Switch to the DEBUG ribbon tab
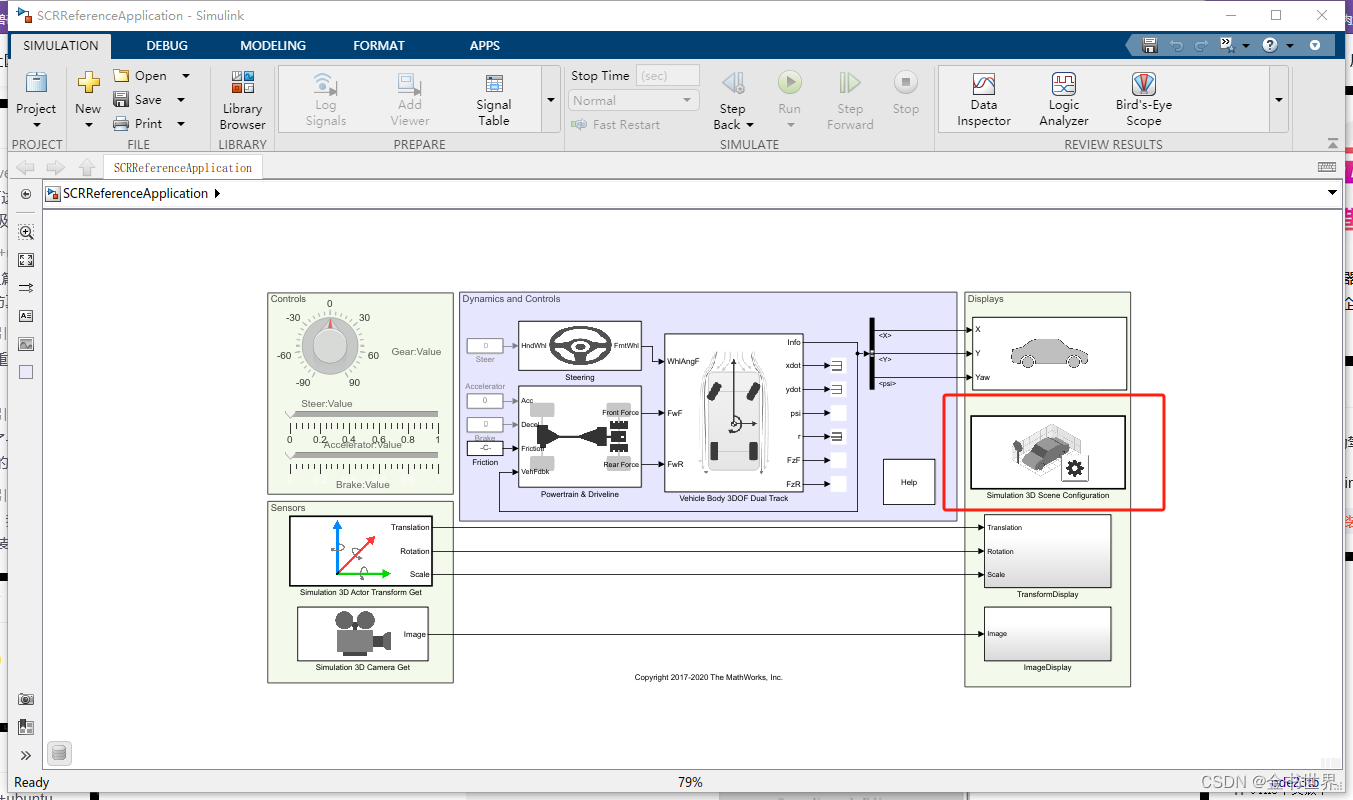This screenshot has height=800, width=1353. coord(166,45)
